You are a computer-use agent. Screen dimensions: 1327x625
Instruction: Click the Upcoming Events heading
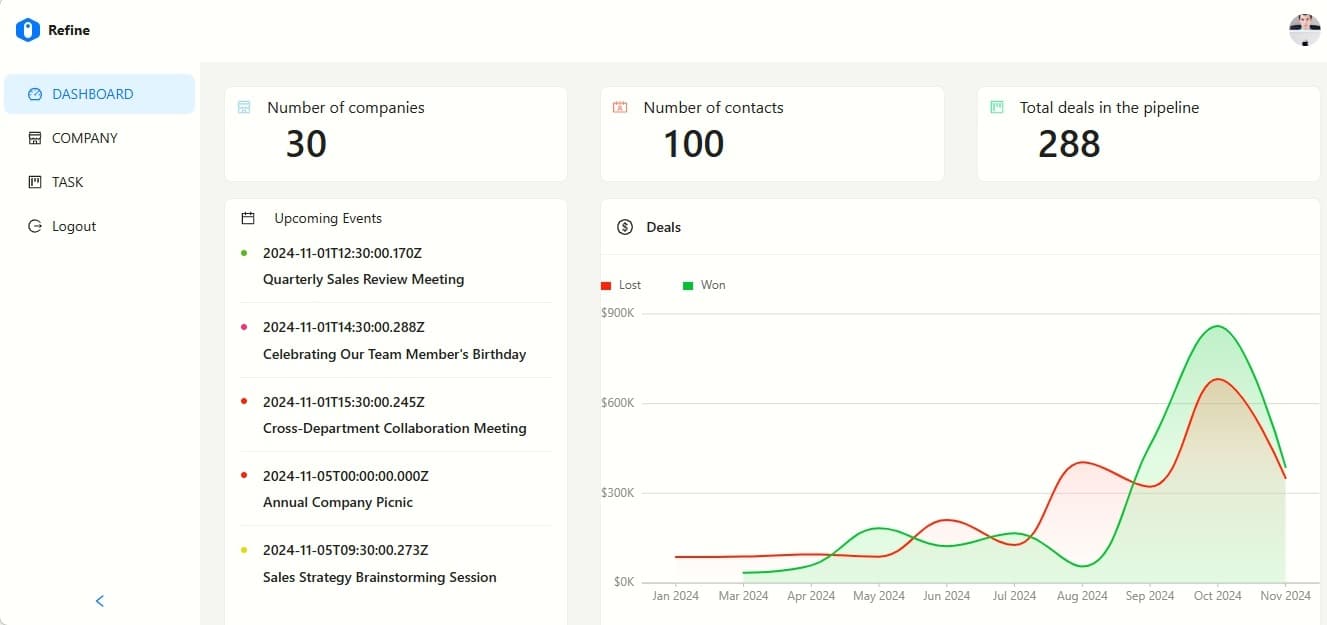click(x=328, y=218)
